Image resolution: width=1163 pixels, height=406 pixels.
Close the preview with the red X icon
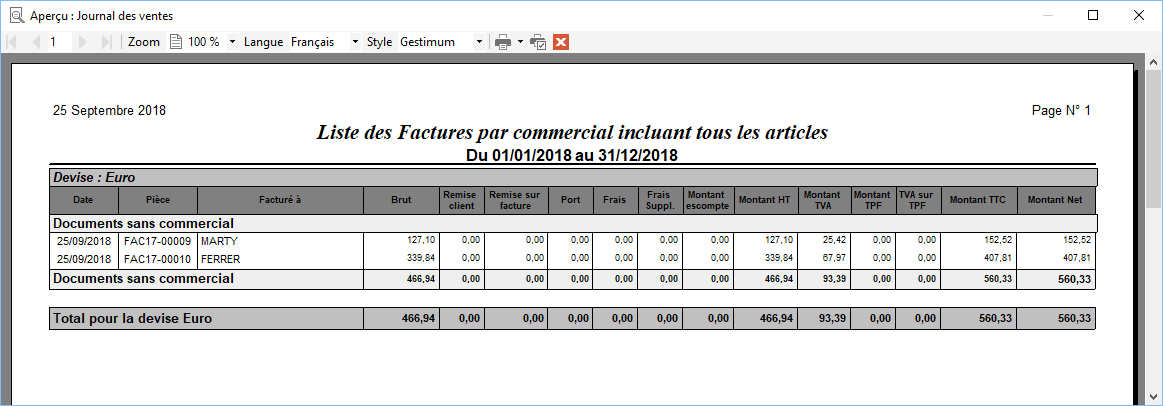561,42
